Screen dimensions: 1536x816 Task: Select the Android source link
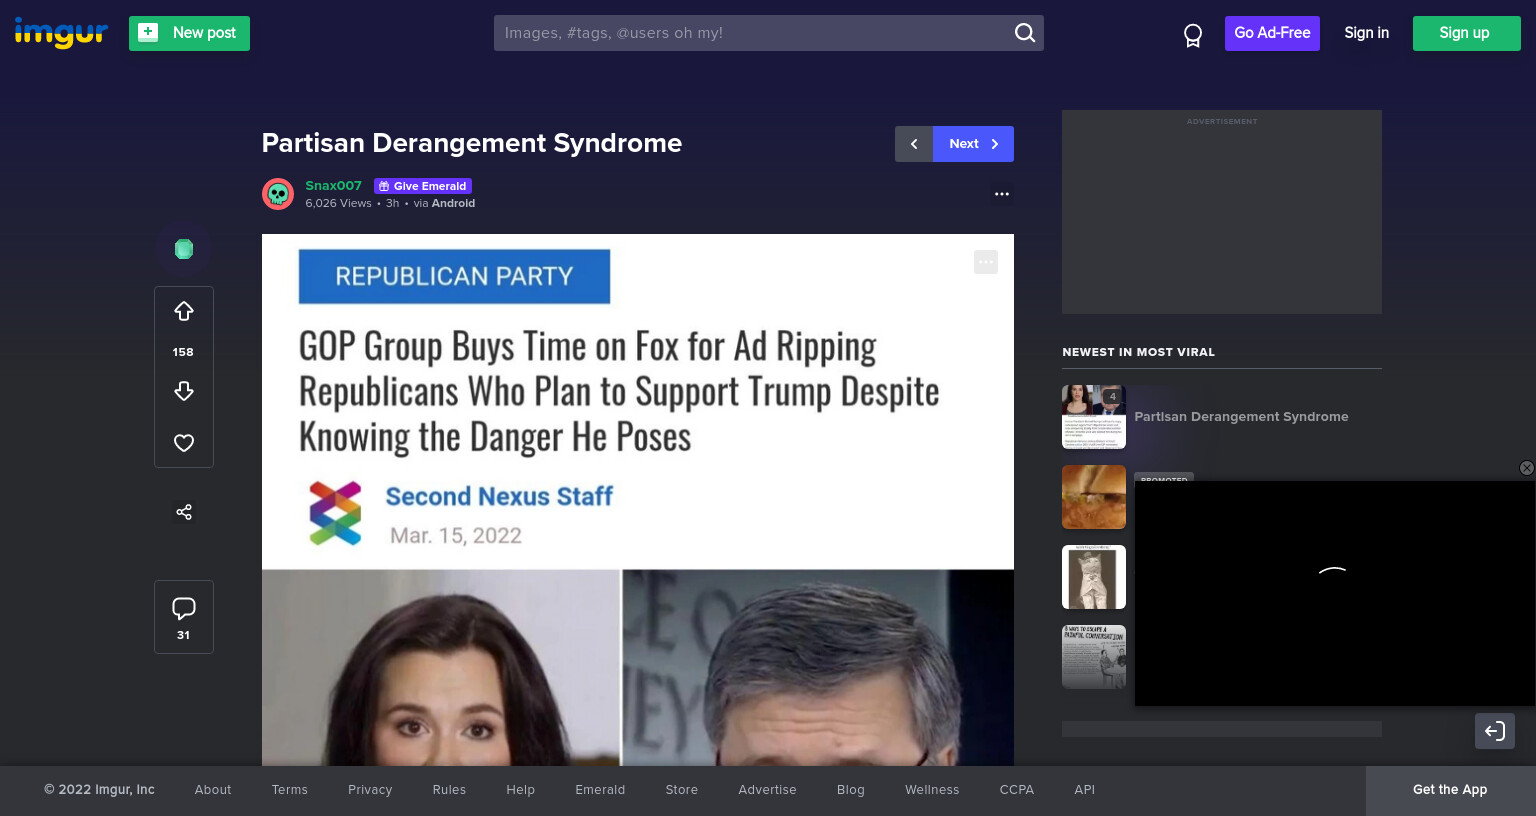point(453,203)
